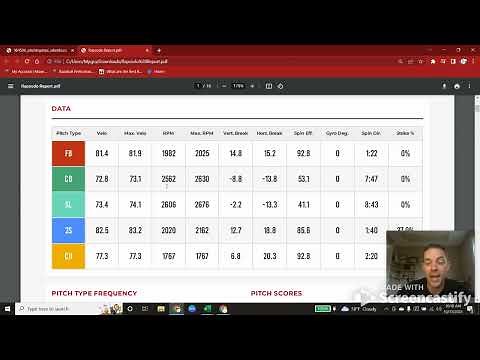The width and height of the screenshot is (480, 360).
Task: Go back in browser history
Action: tap(7, 61)
